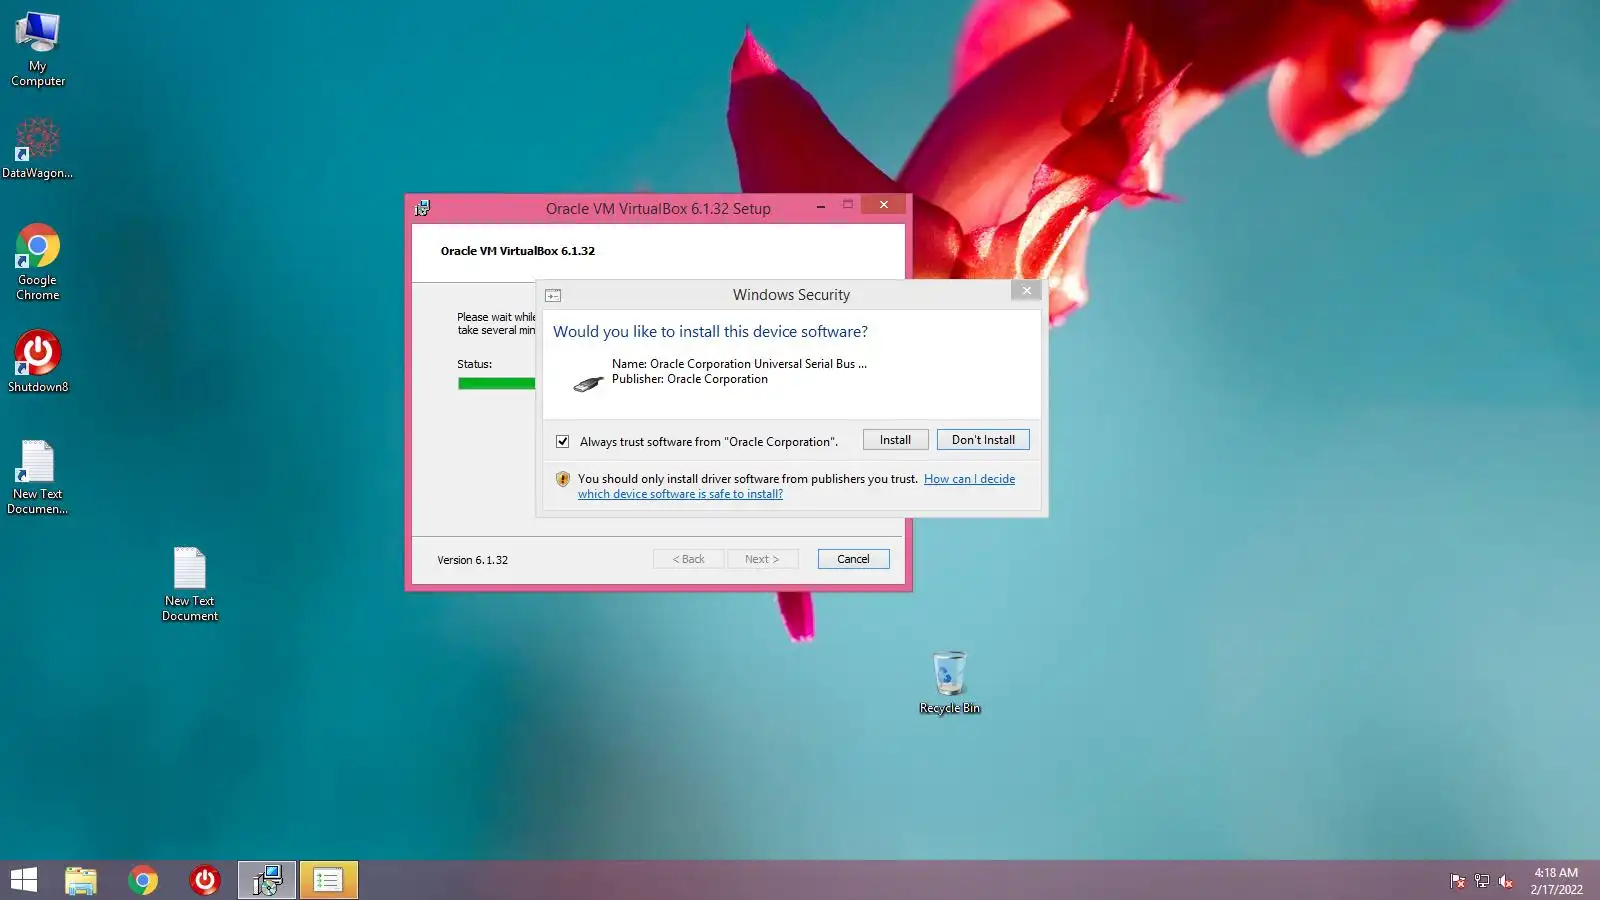Image resolution: width=1600 pixels, height=900 pixels.
Task: Open the Windows Start button
Action: coord(24,880)
